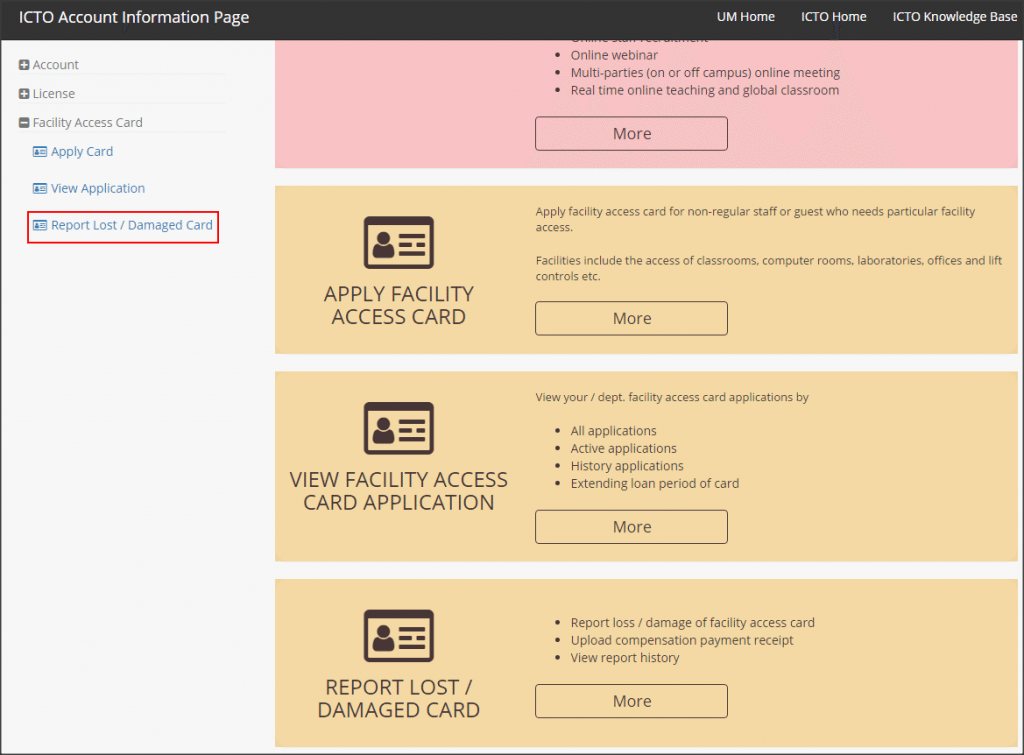Click the card icon next to View Application

(40, 188)
